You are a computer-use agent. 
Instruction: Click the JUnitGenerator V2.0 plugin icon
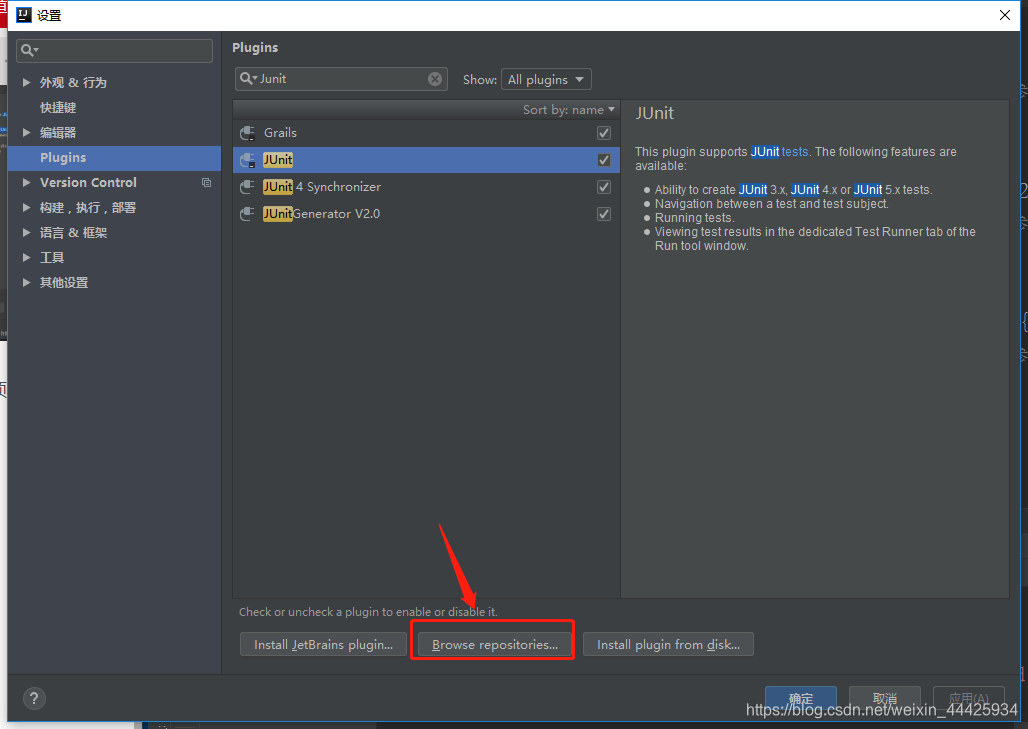pos(247,214)
